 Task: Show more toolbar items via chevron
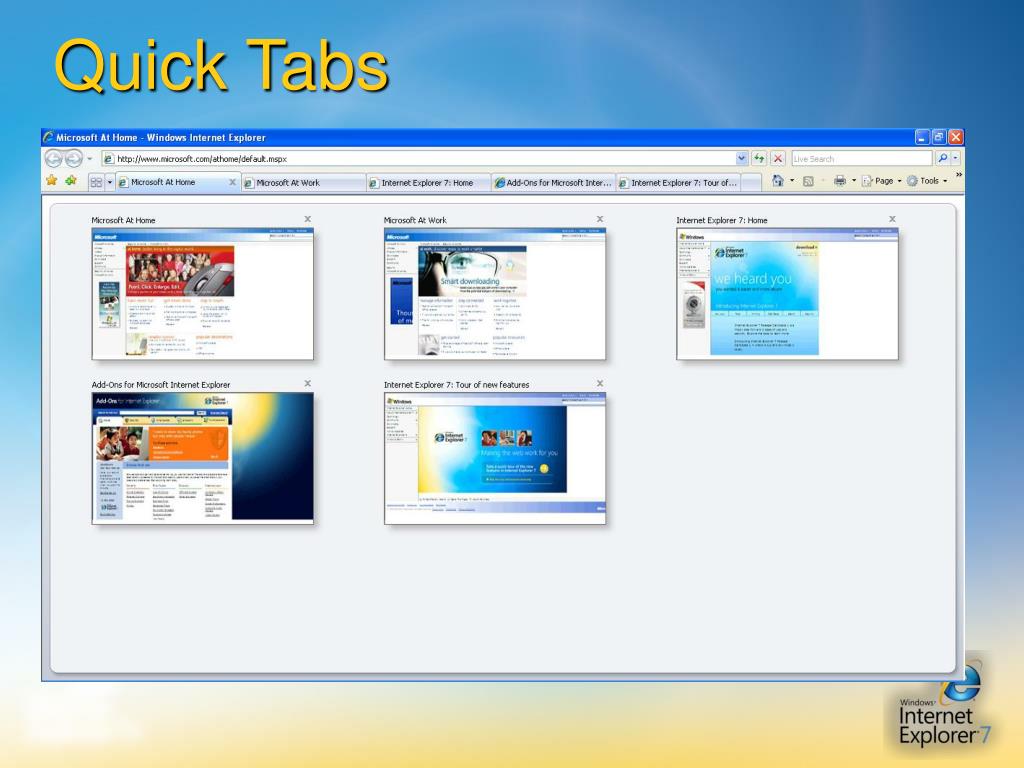pyautogui.click(x=958, y=175)
